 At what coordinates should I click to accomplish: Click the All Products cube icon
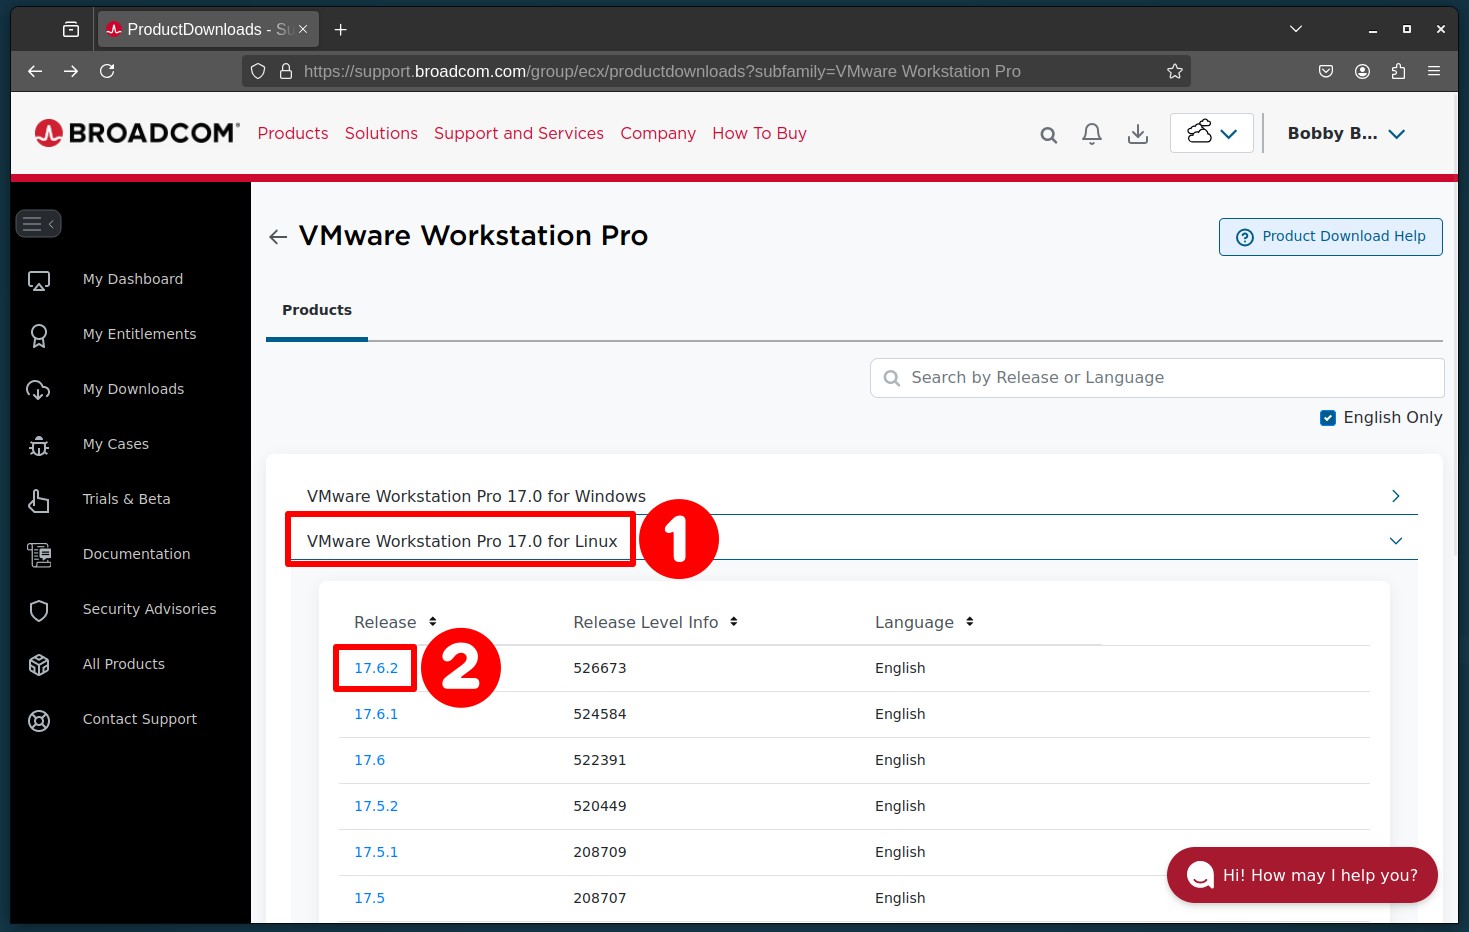pyautogui.click(x=39, y=665)
